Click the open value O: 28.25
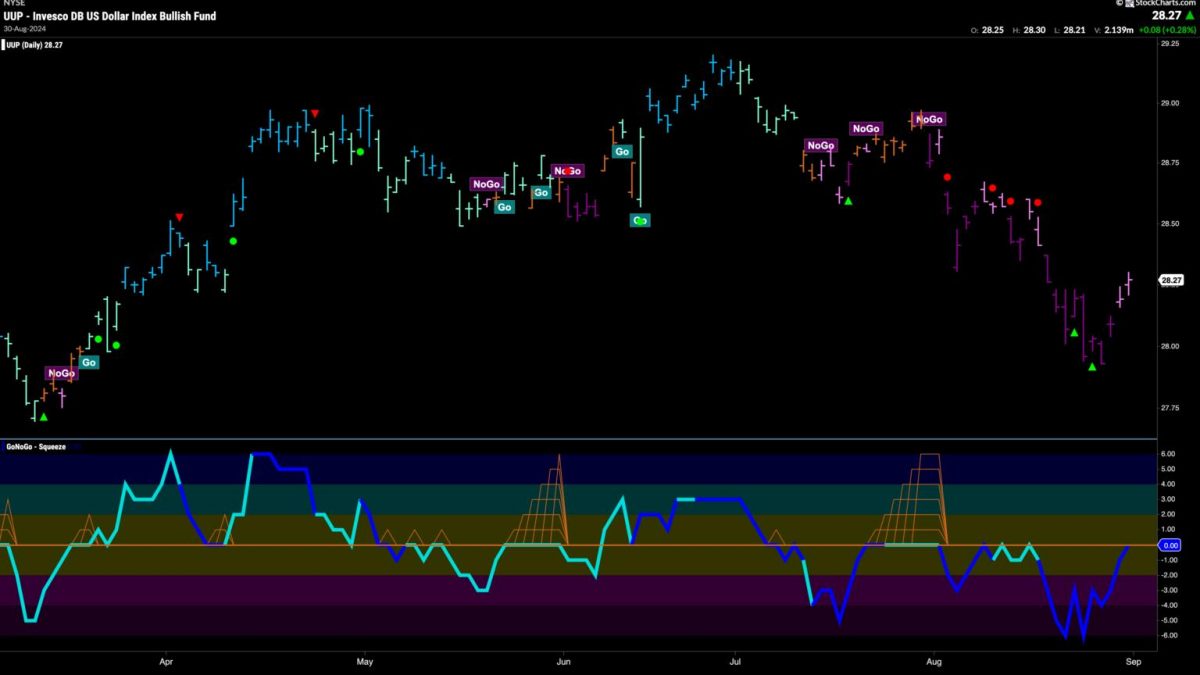 coord(989,30)
